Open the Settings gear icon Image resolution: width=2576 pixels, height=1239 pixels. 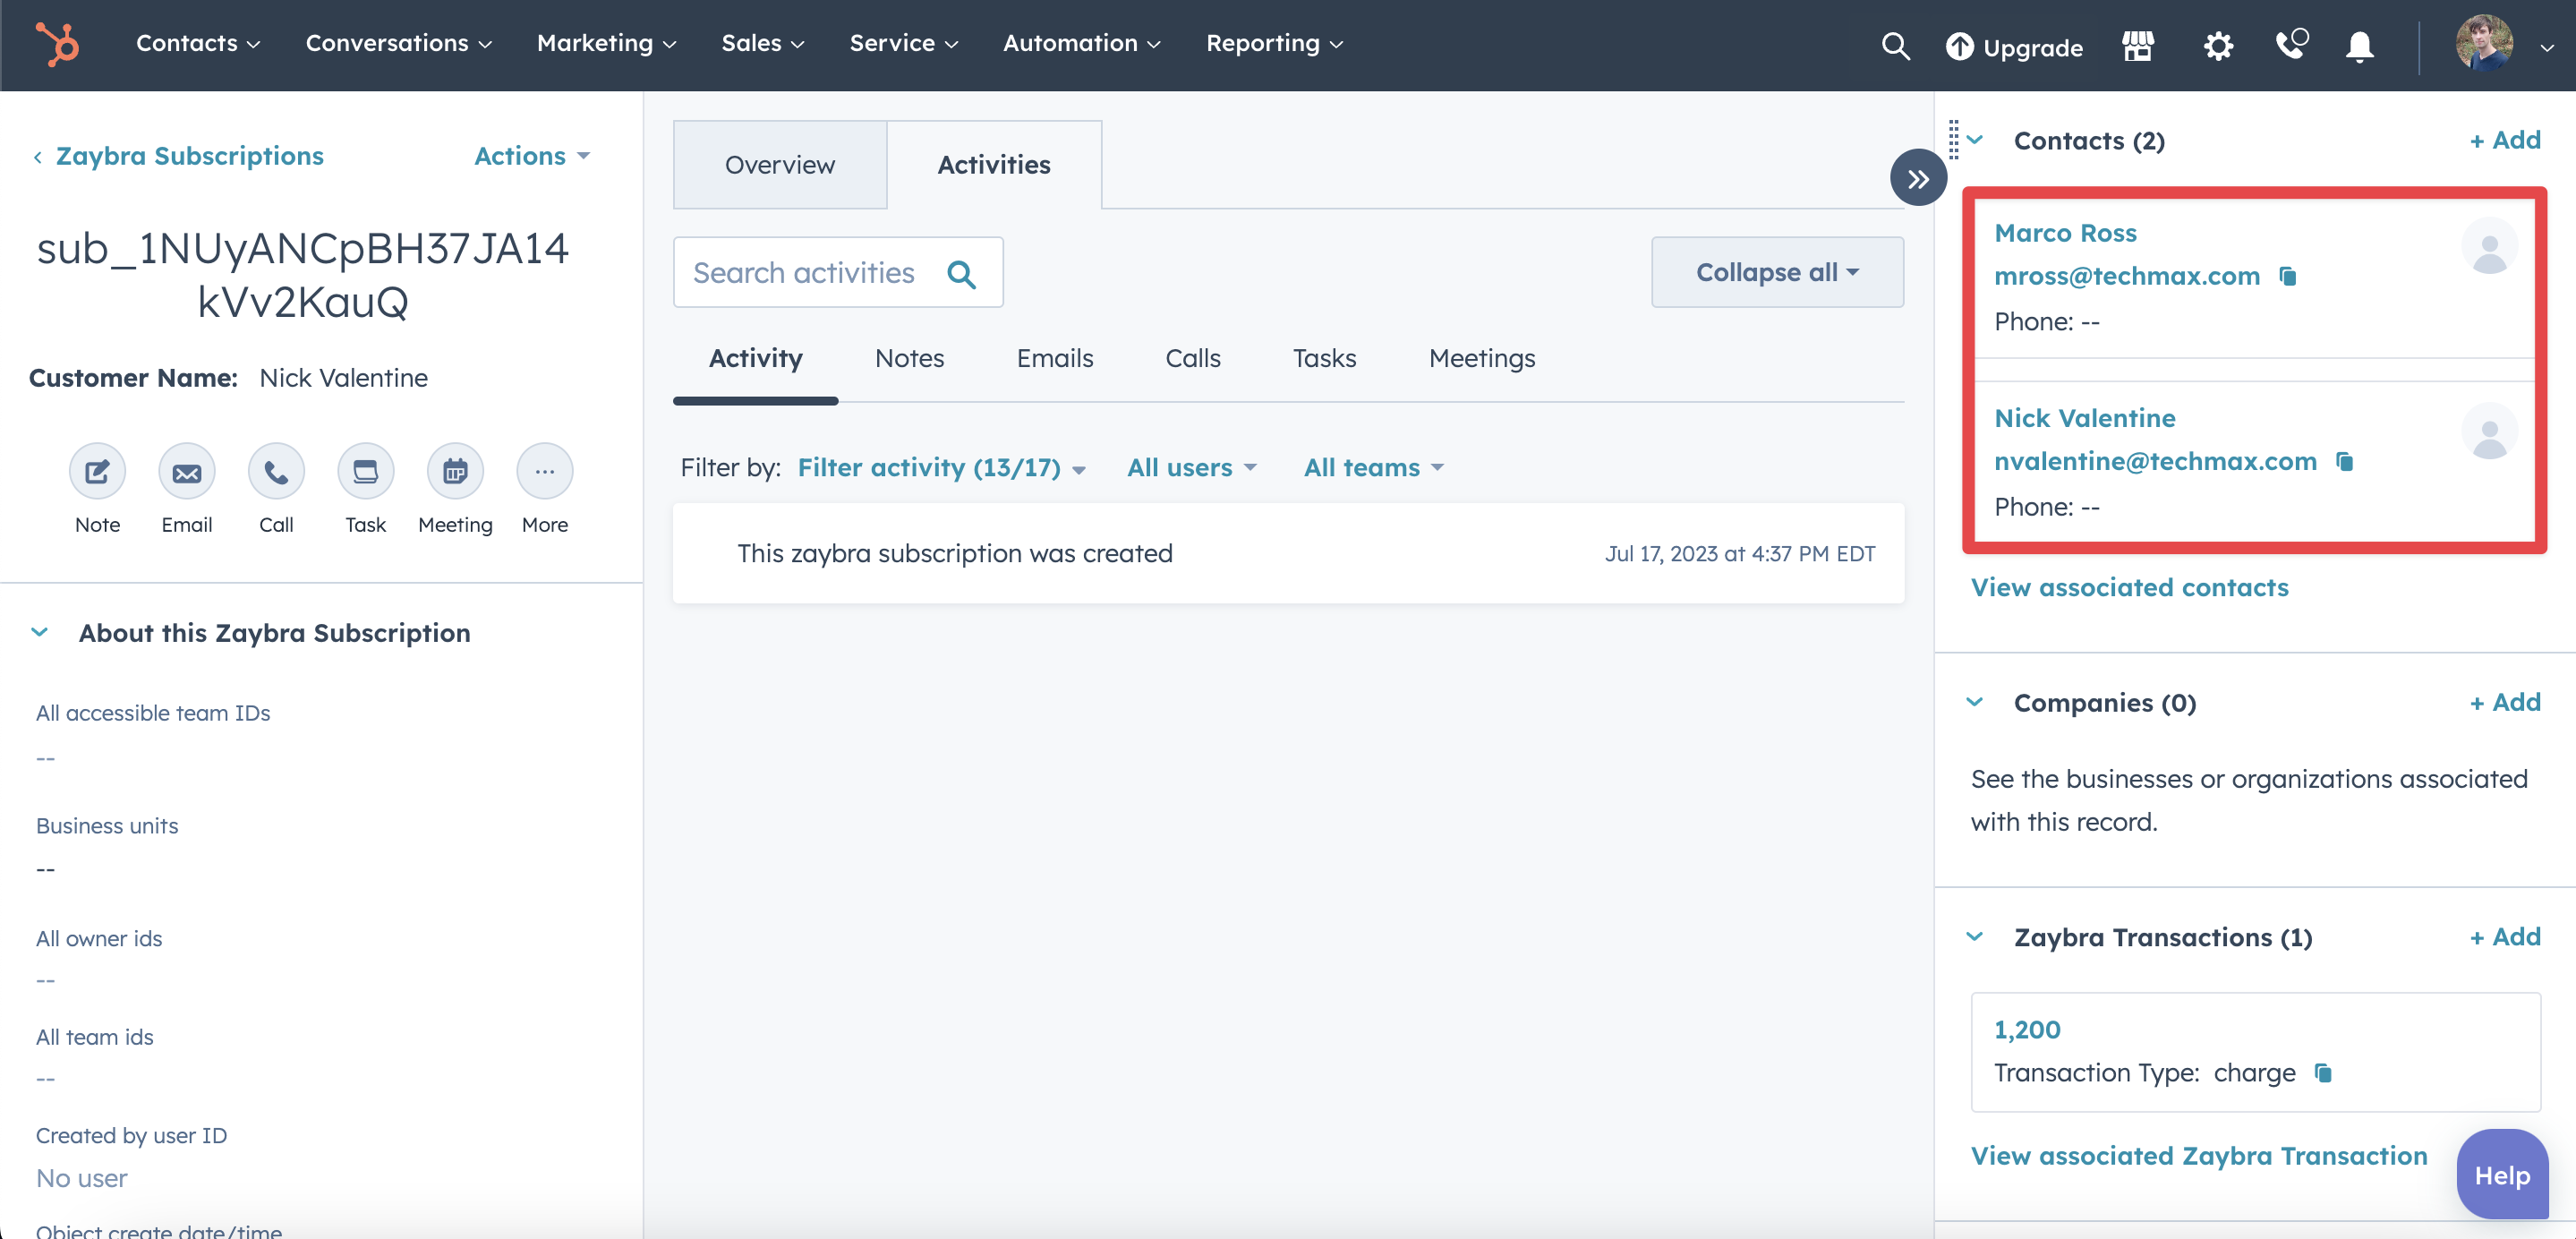2218,46
